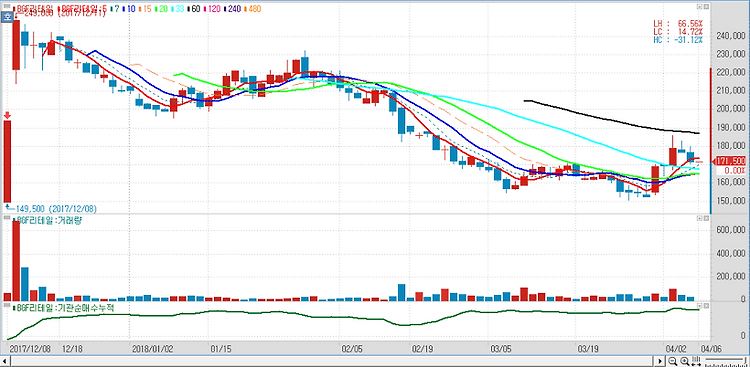Image resolution: width=750 pixels, height=367 pixels.
Task: Click the horizontal scrollbar track
Action: pos(332,361)
